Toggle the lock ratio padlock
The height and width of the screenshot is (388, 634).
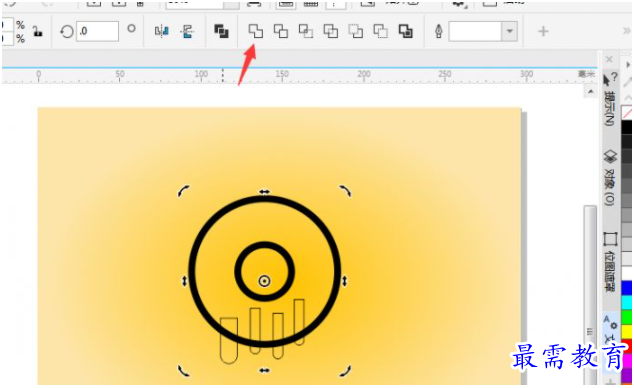(38, 32)
